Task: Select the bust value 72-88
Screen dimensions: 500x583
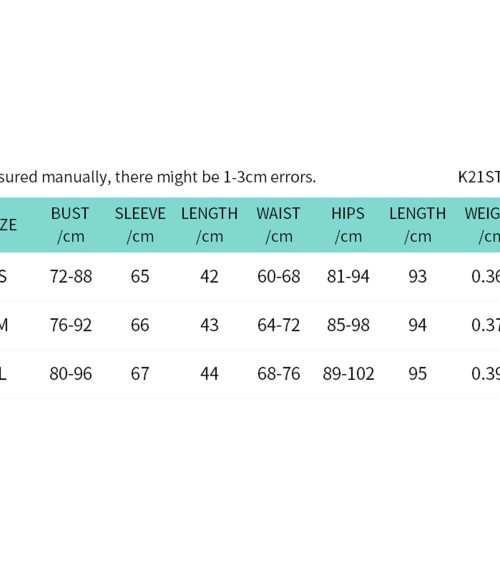Action: 71,277
